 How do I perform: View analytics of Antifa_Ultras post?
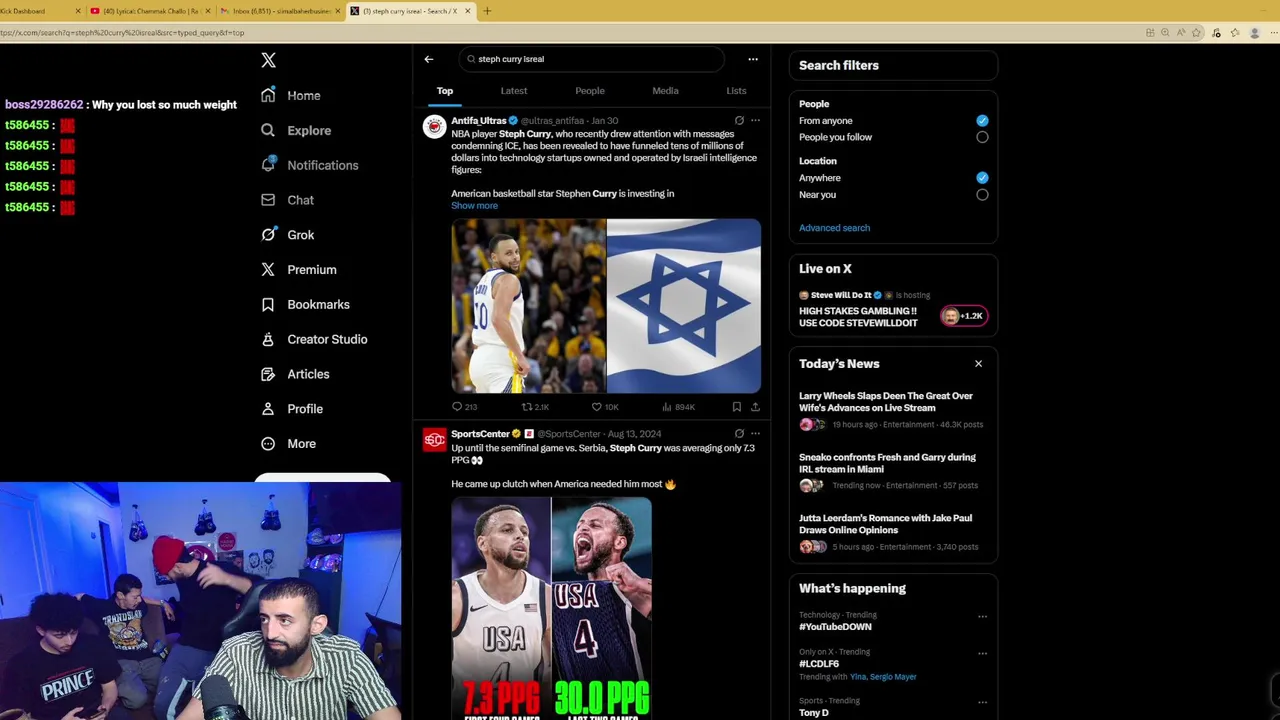coord(678,407)
